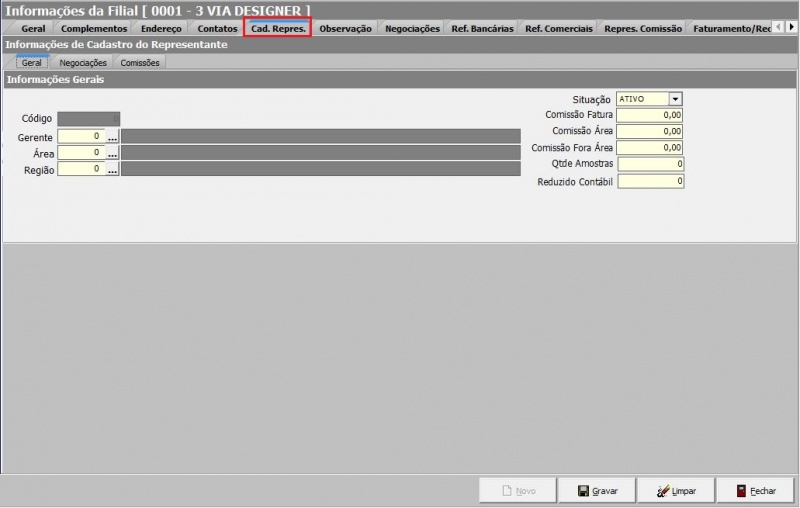Open Gerente lookup ellipsis button
Viewport: 800px width, 508px height.
pos(113,137)
